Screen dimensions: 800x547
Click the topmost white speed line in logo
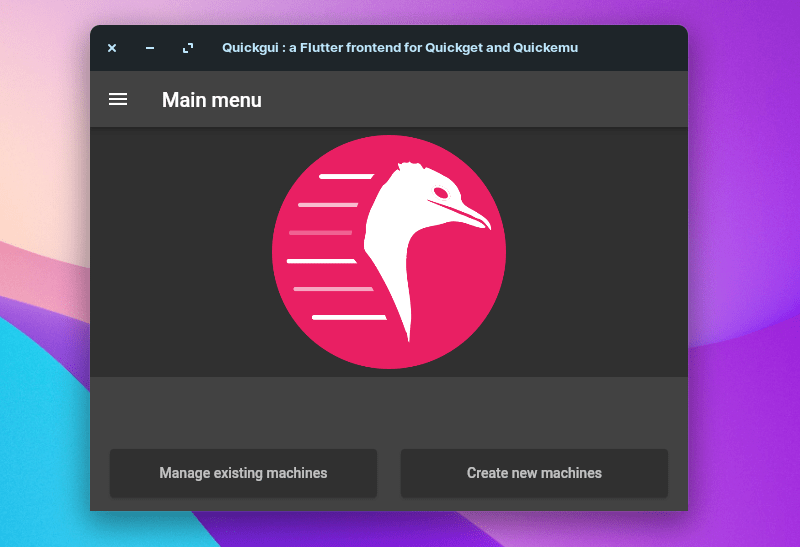click(345, 176)
